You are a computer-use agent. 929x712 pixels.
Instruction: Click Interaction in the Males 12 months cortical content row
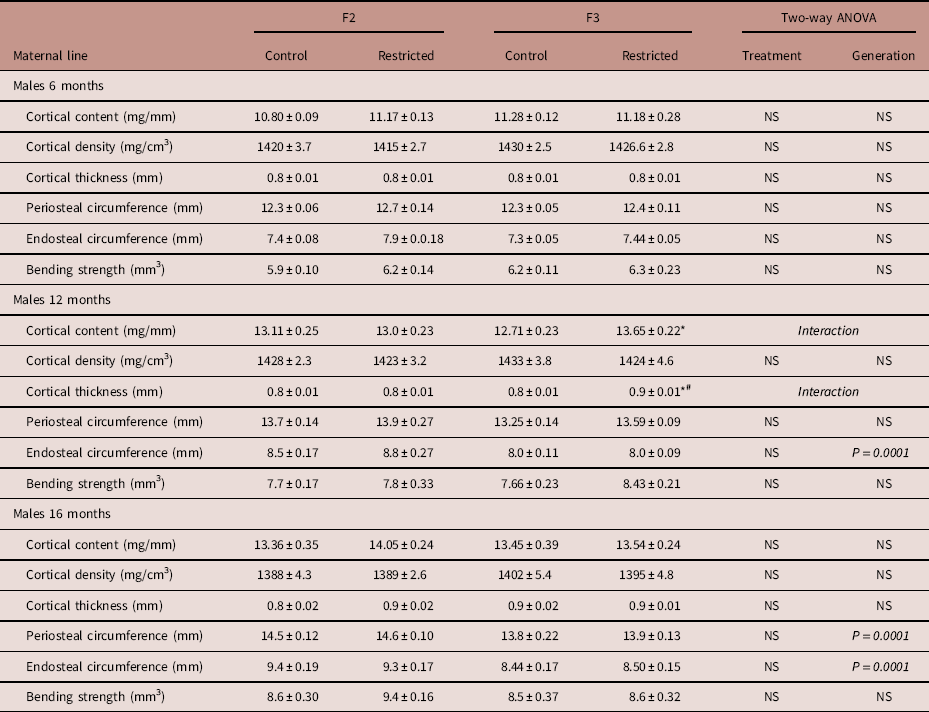coord(827,331)
